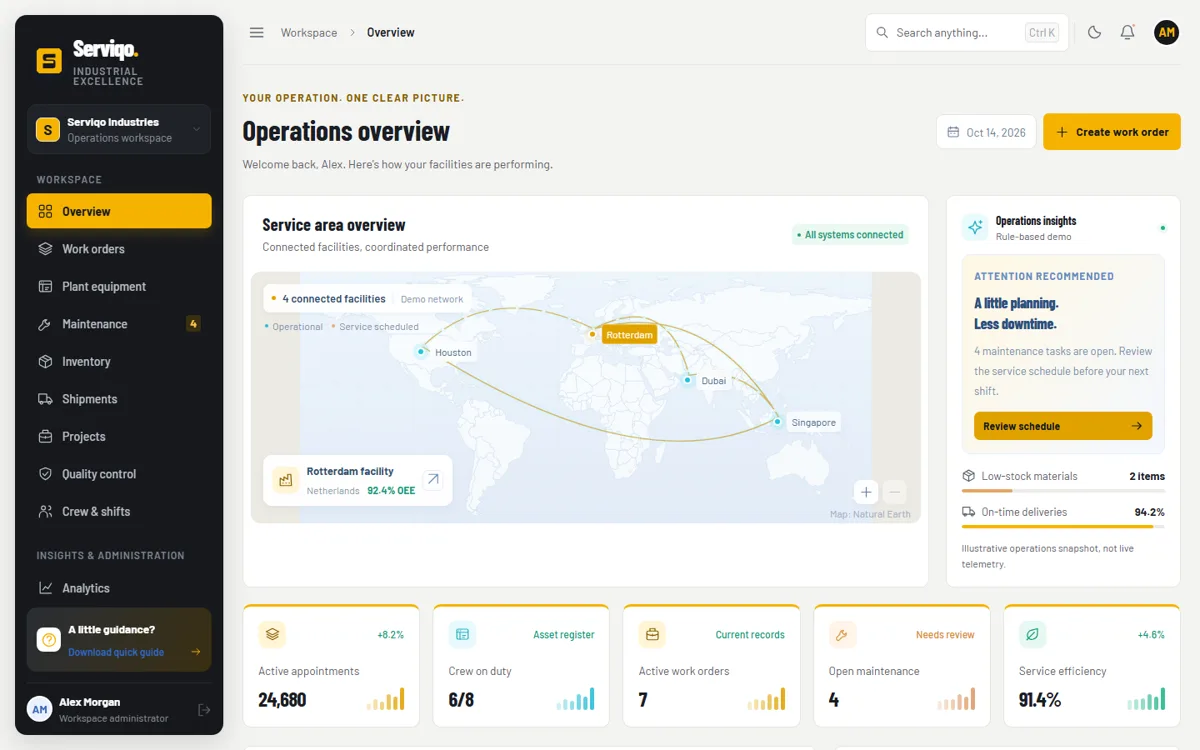Click the Asset register label

coord(564,635)
